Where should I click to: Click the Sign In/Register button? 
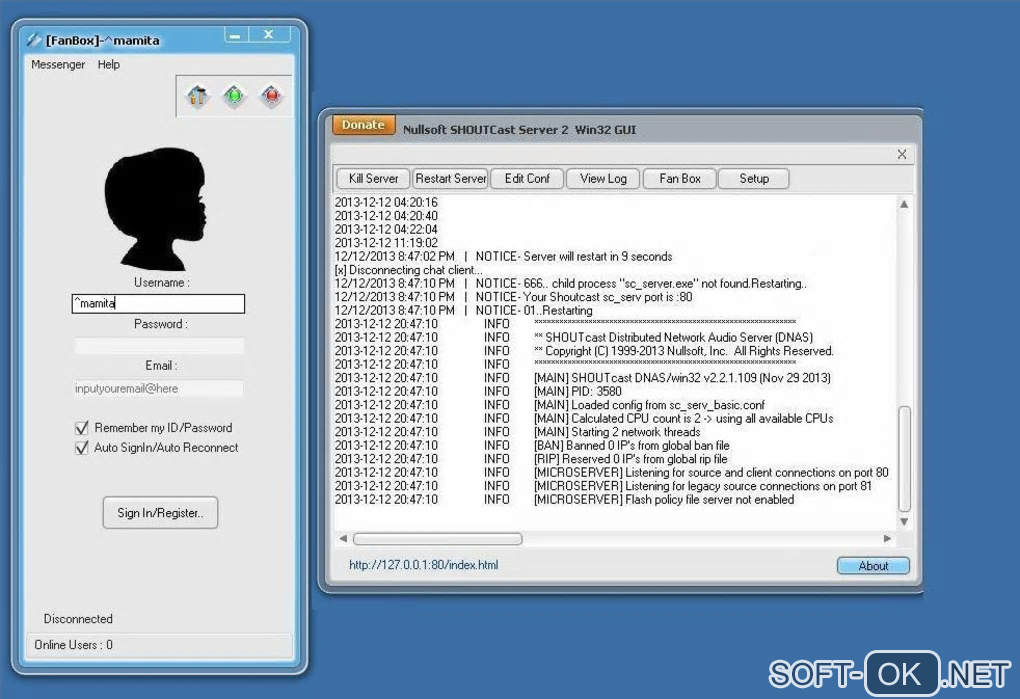[x=160, y=513]
